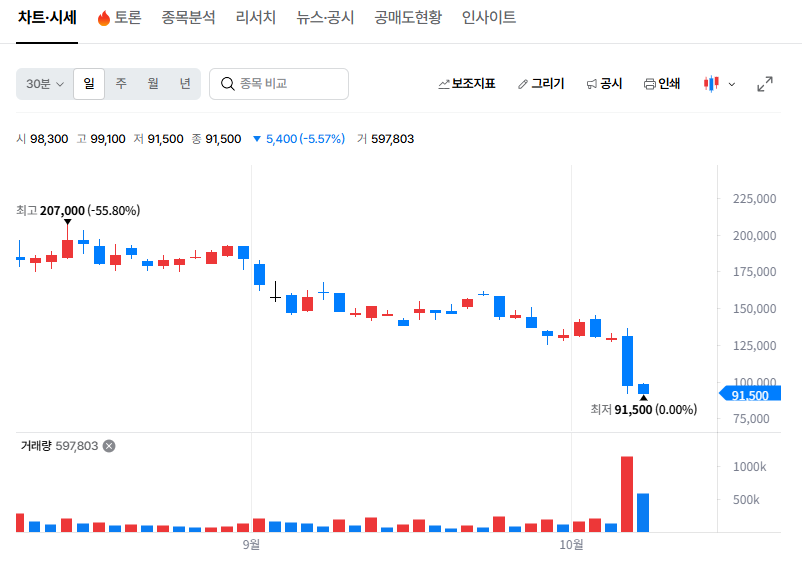
Task: Open the 뉴스·공시 tab
Action: tap(325, 17)
